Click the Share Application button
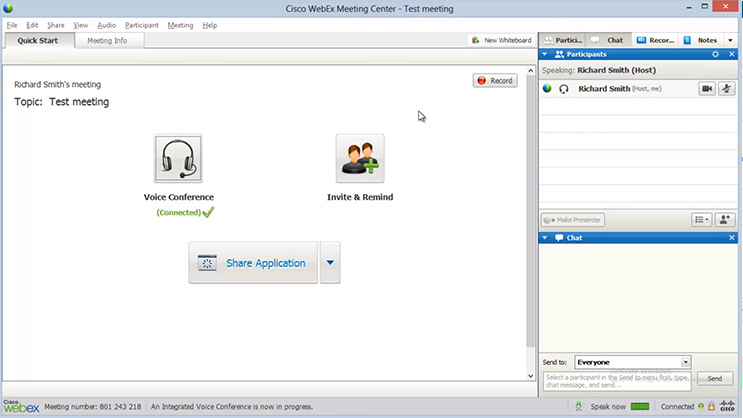The height and width of the screenshot is (418, 743). (253, 263)
